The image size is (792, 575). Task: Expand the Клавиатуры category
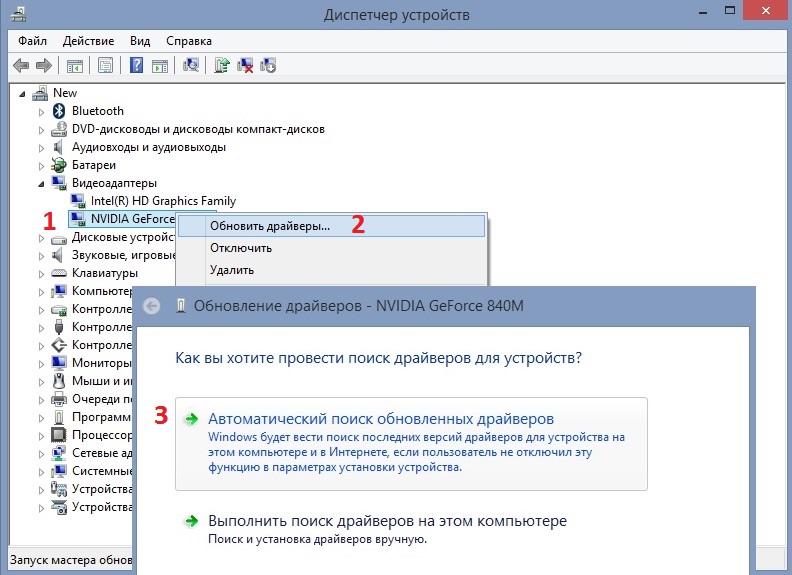pyautogui.click(x=41, y=274)
